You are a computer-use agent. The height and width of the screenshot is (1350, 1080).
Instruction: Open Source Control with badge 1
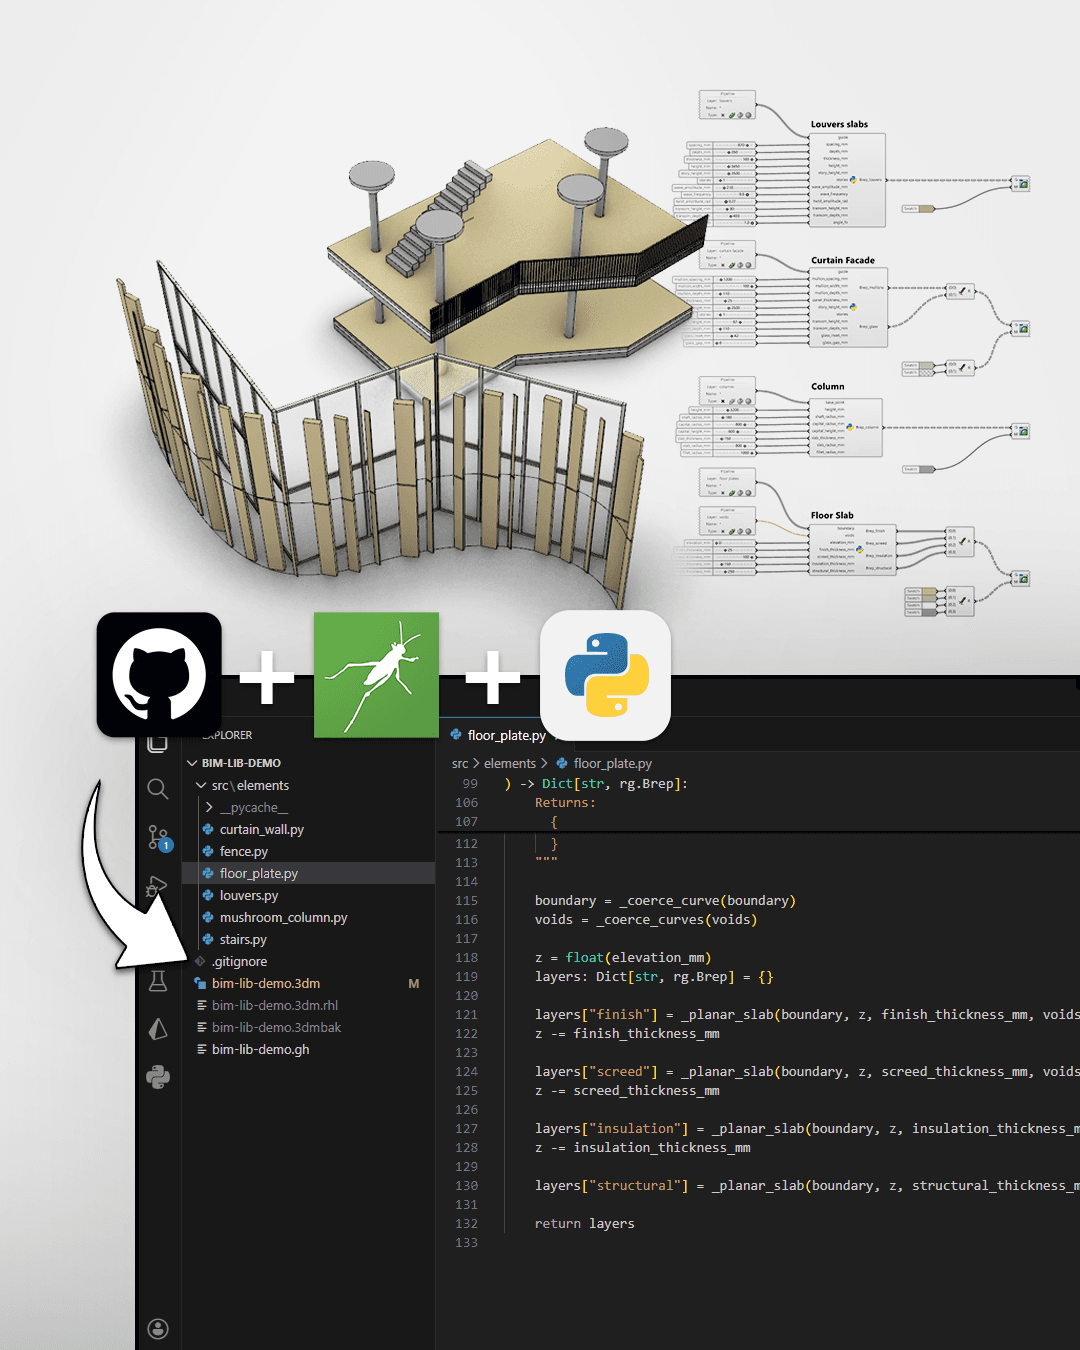coord(159,838)
